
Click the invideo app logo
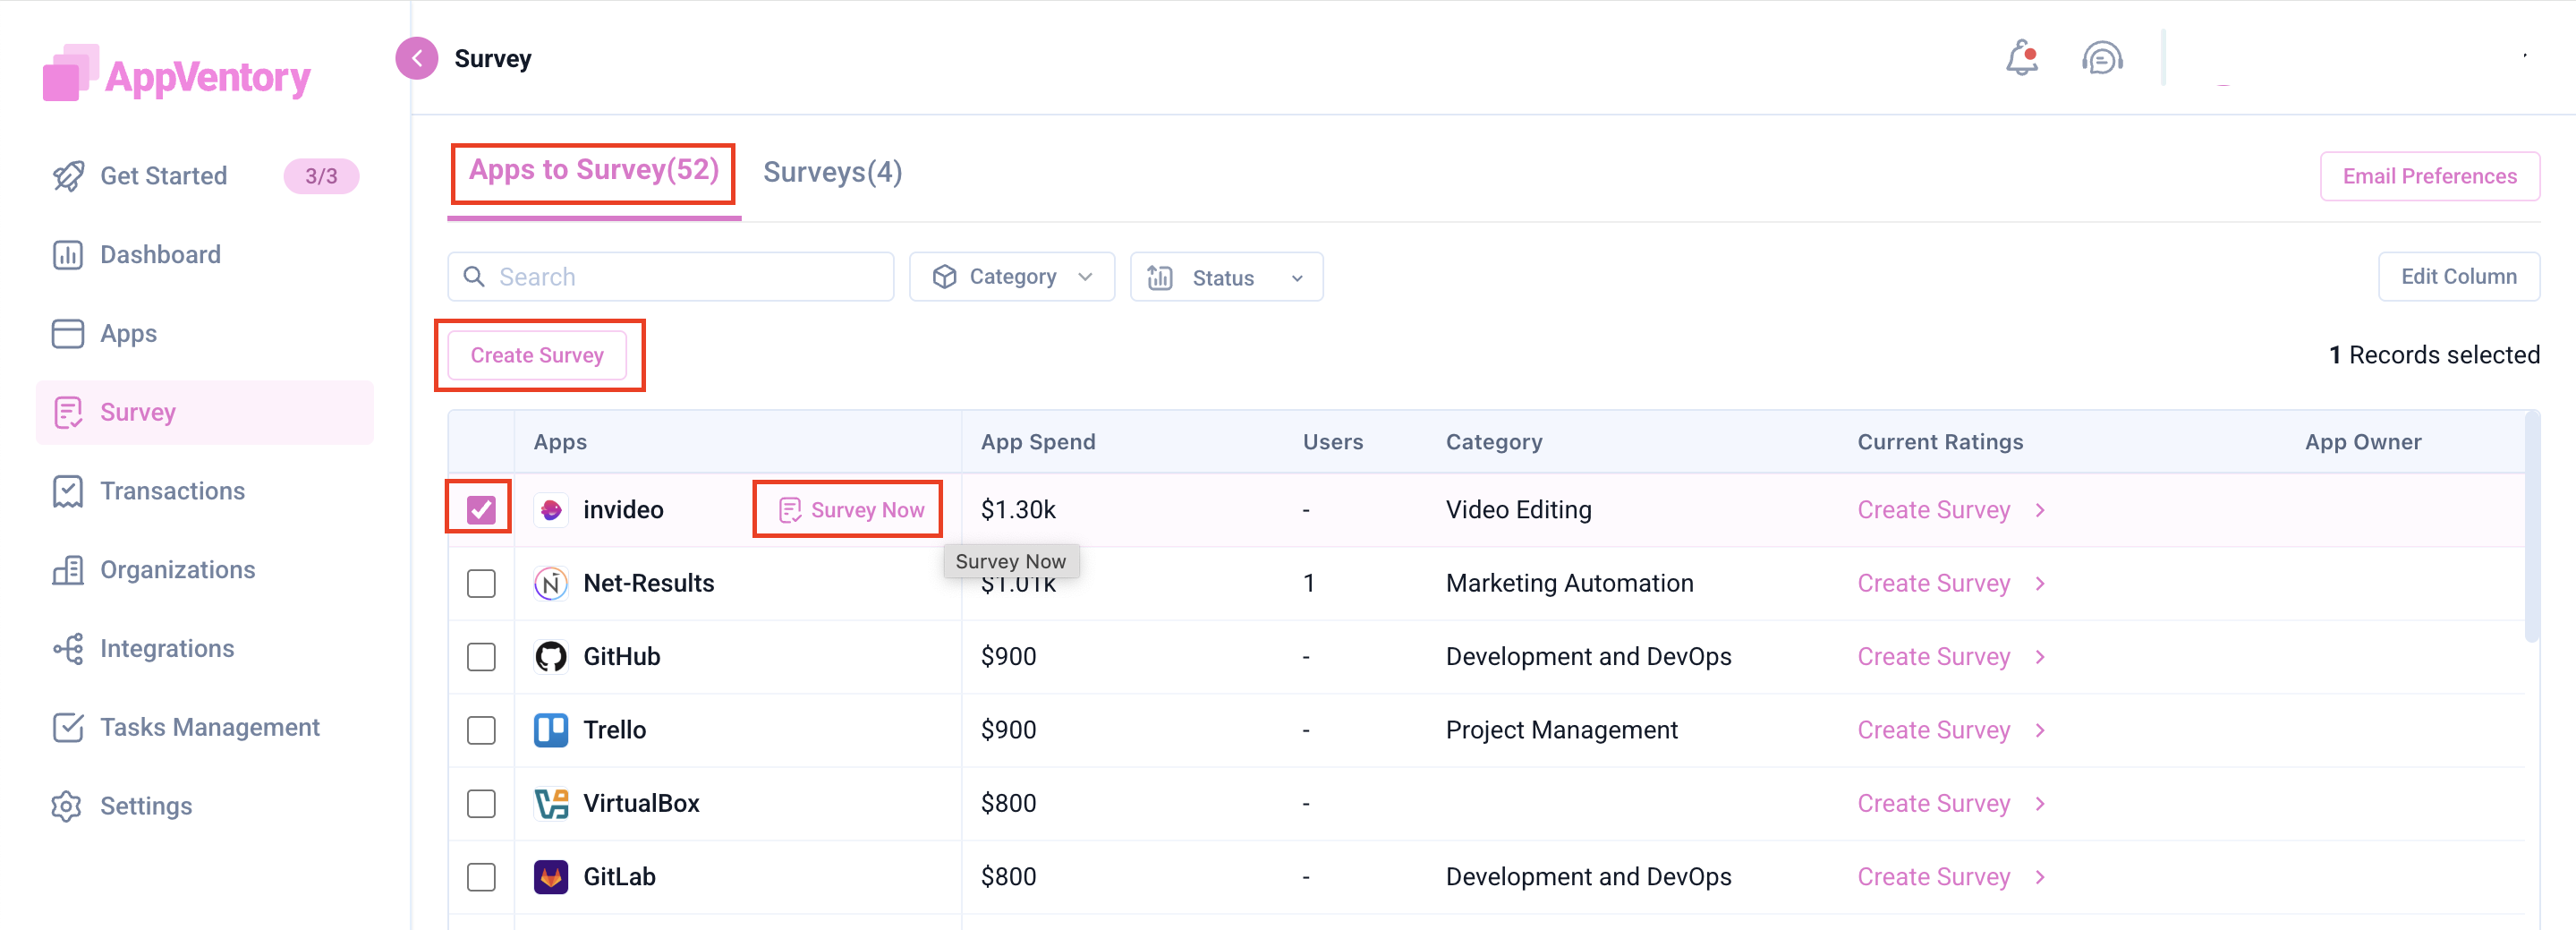coord(551,510)
